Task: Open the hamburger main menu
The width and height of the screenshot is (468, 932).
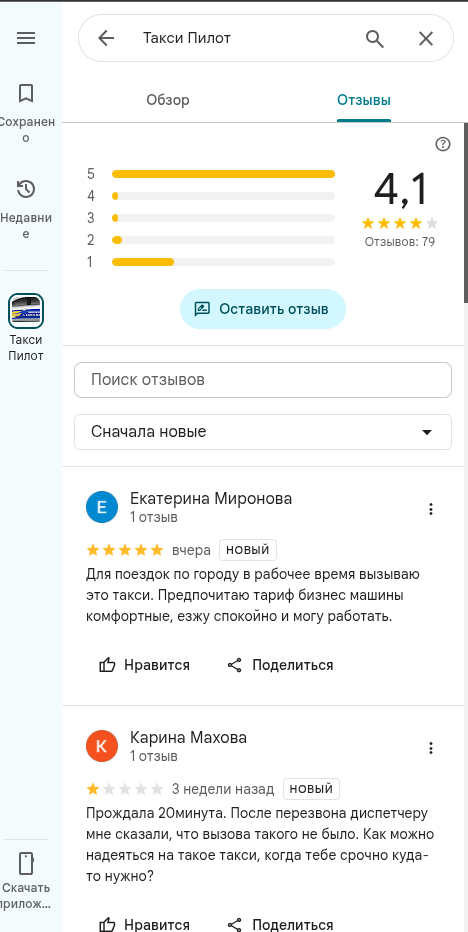Action: pos(26,39)
